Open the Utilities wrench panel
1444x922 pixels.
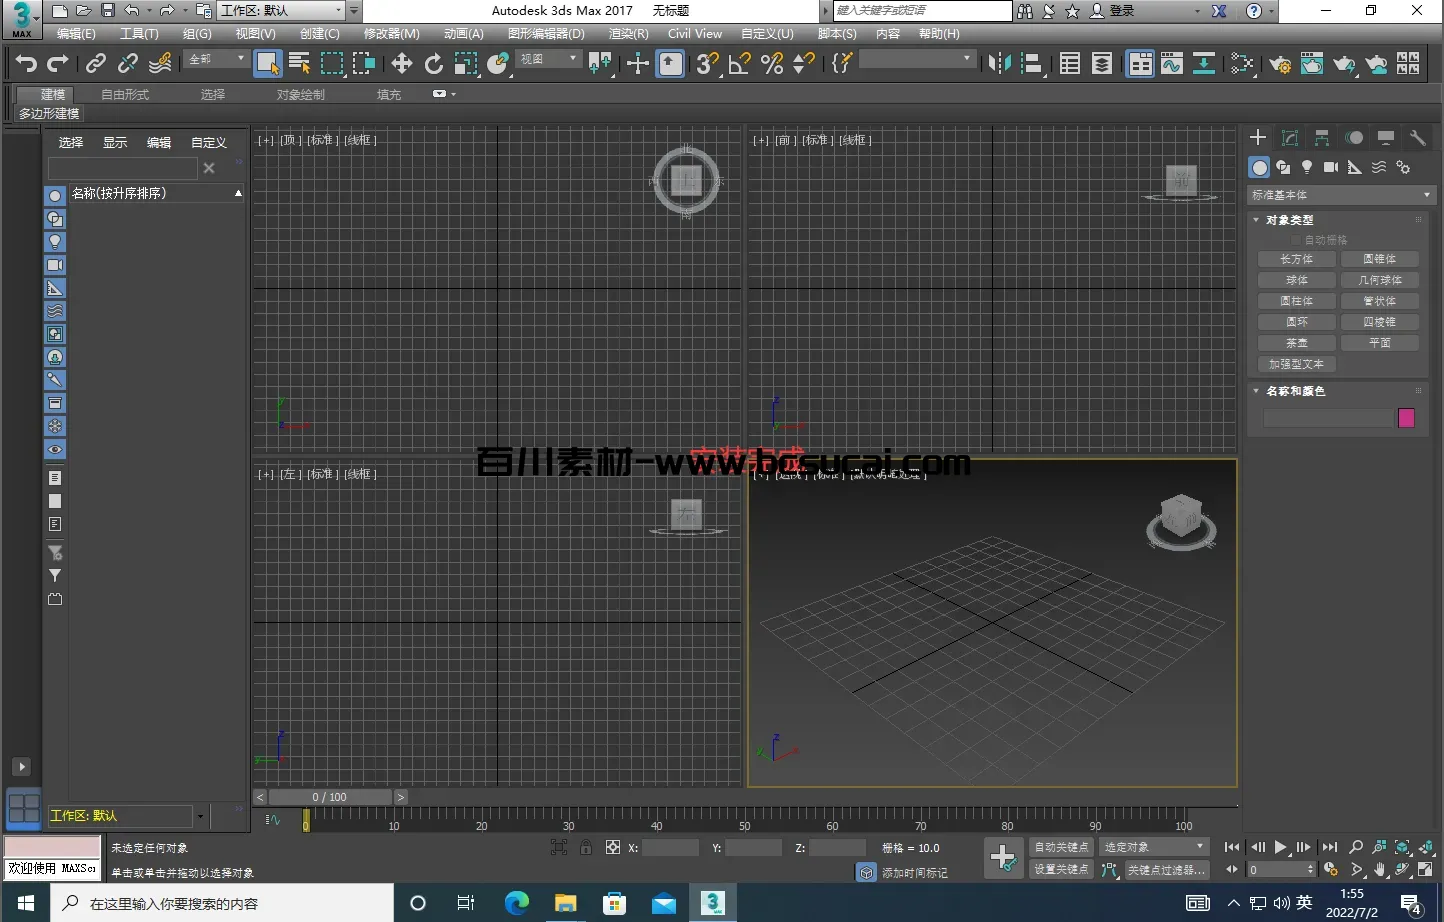tap(1417, 138)
